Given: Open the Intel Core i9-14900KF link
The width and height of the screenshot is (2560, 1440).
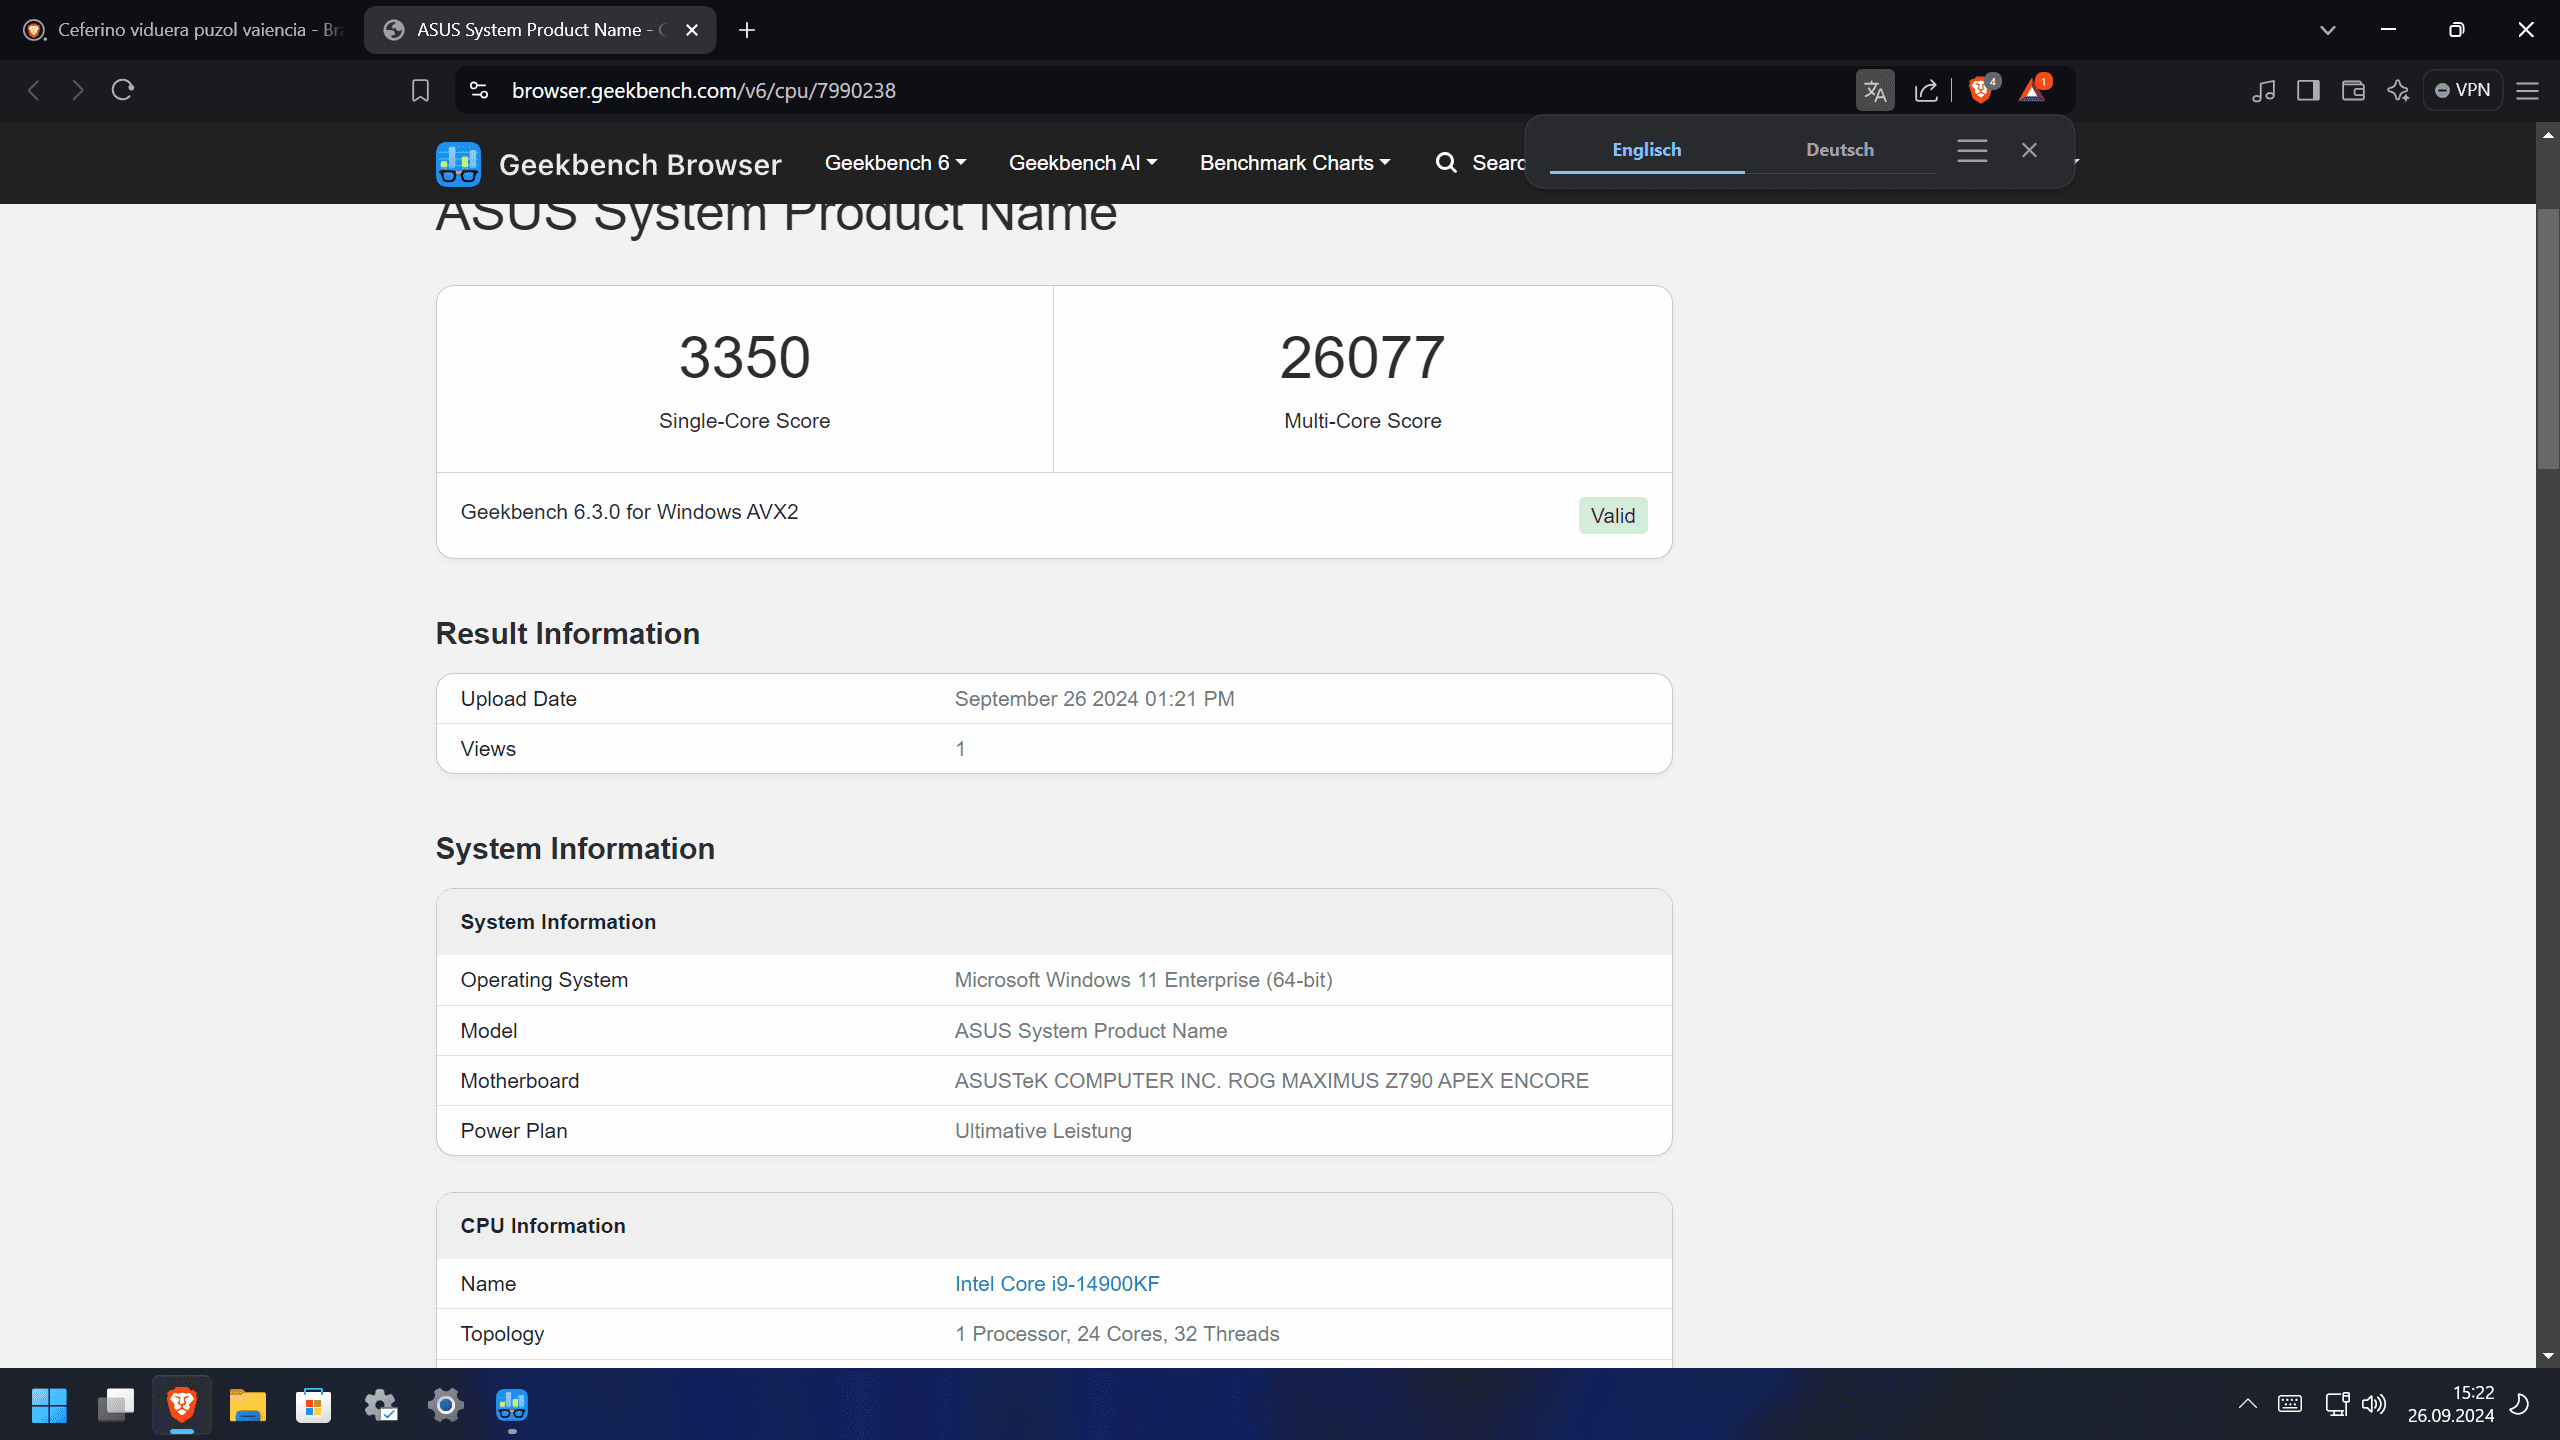Looking at the screenshot, I should coord(1057,1284).
